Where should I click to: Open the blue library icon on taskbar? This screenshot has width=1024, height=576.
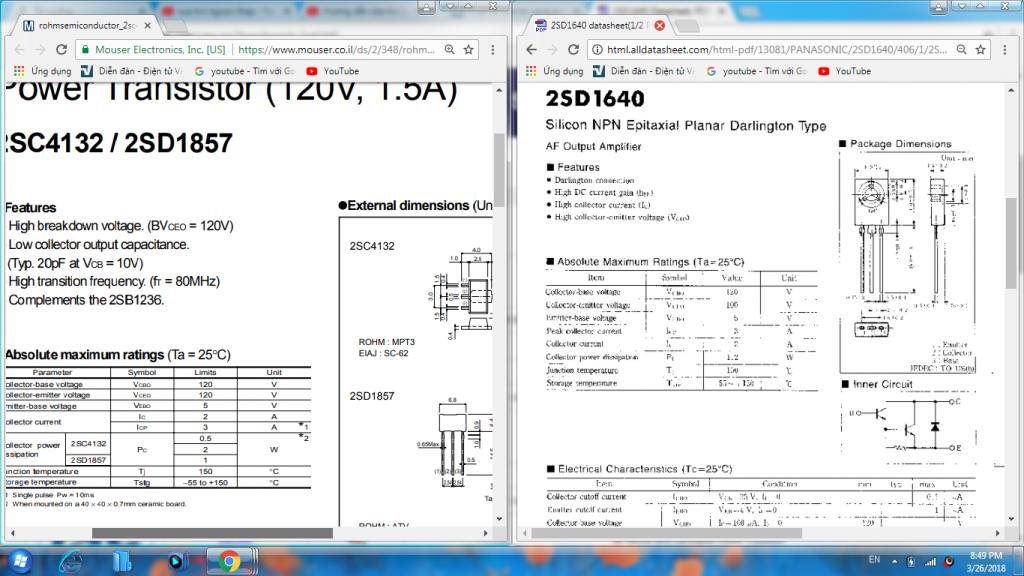[122, 561]
